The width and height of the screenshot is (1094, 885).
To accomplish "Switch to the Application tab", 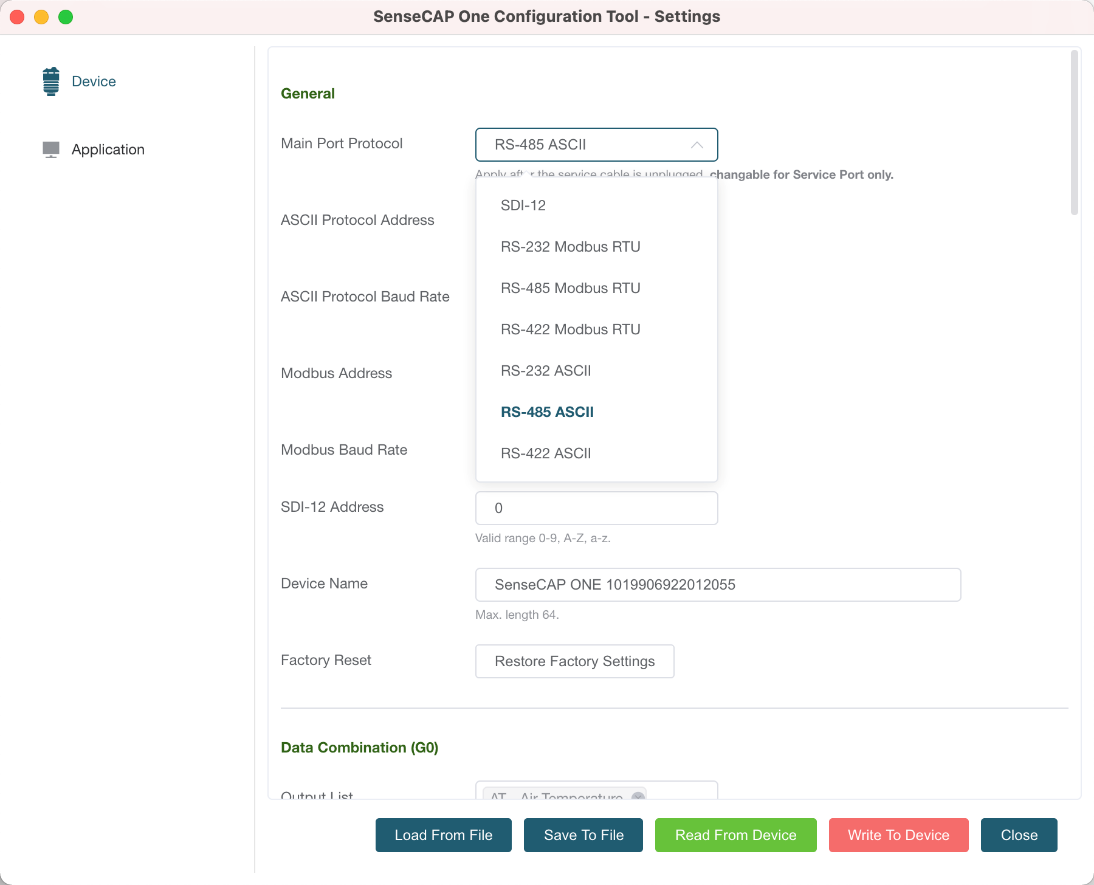I will (108, 149).
